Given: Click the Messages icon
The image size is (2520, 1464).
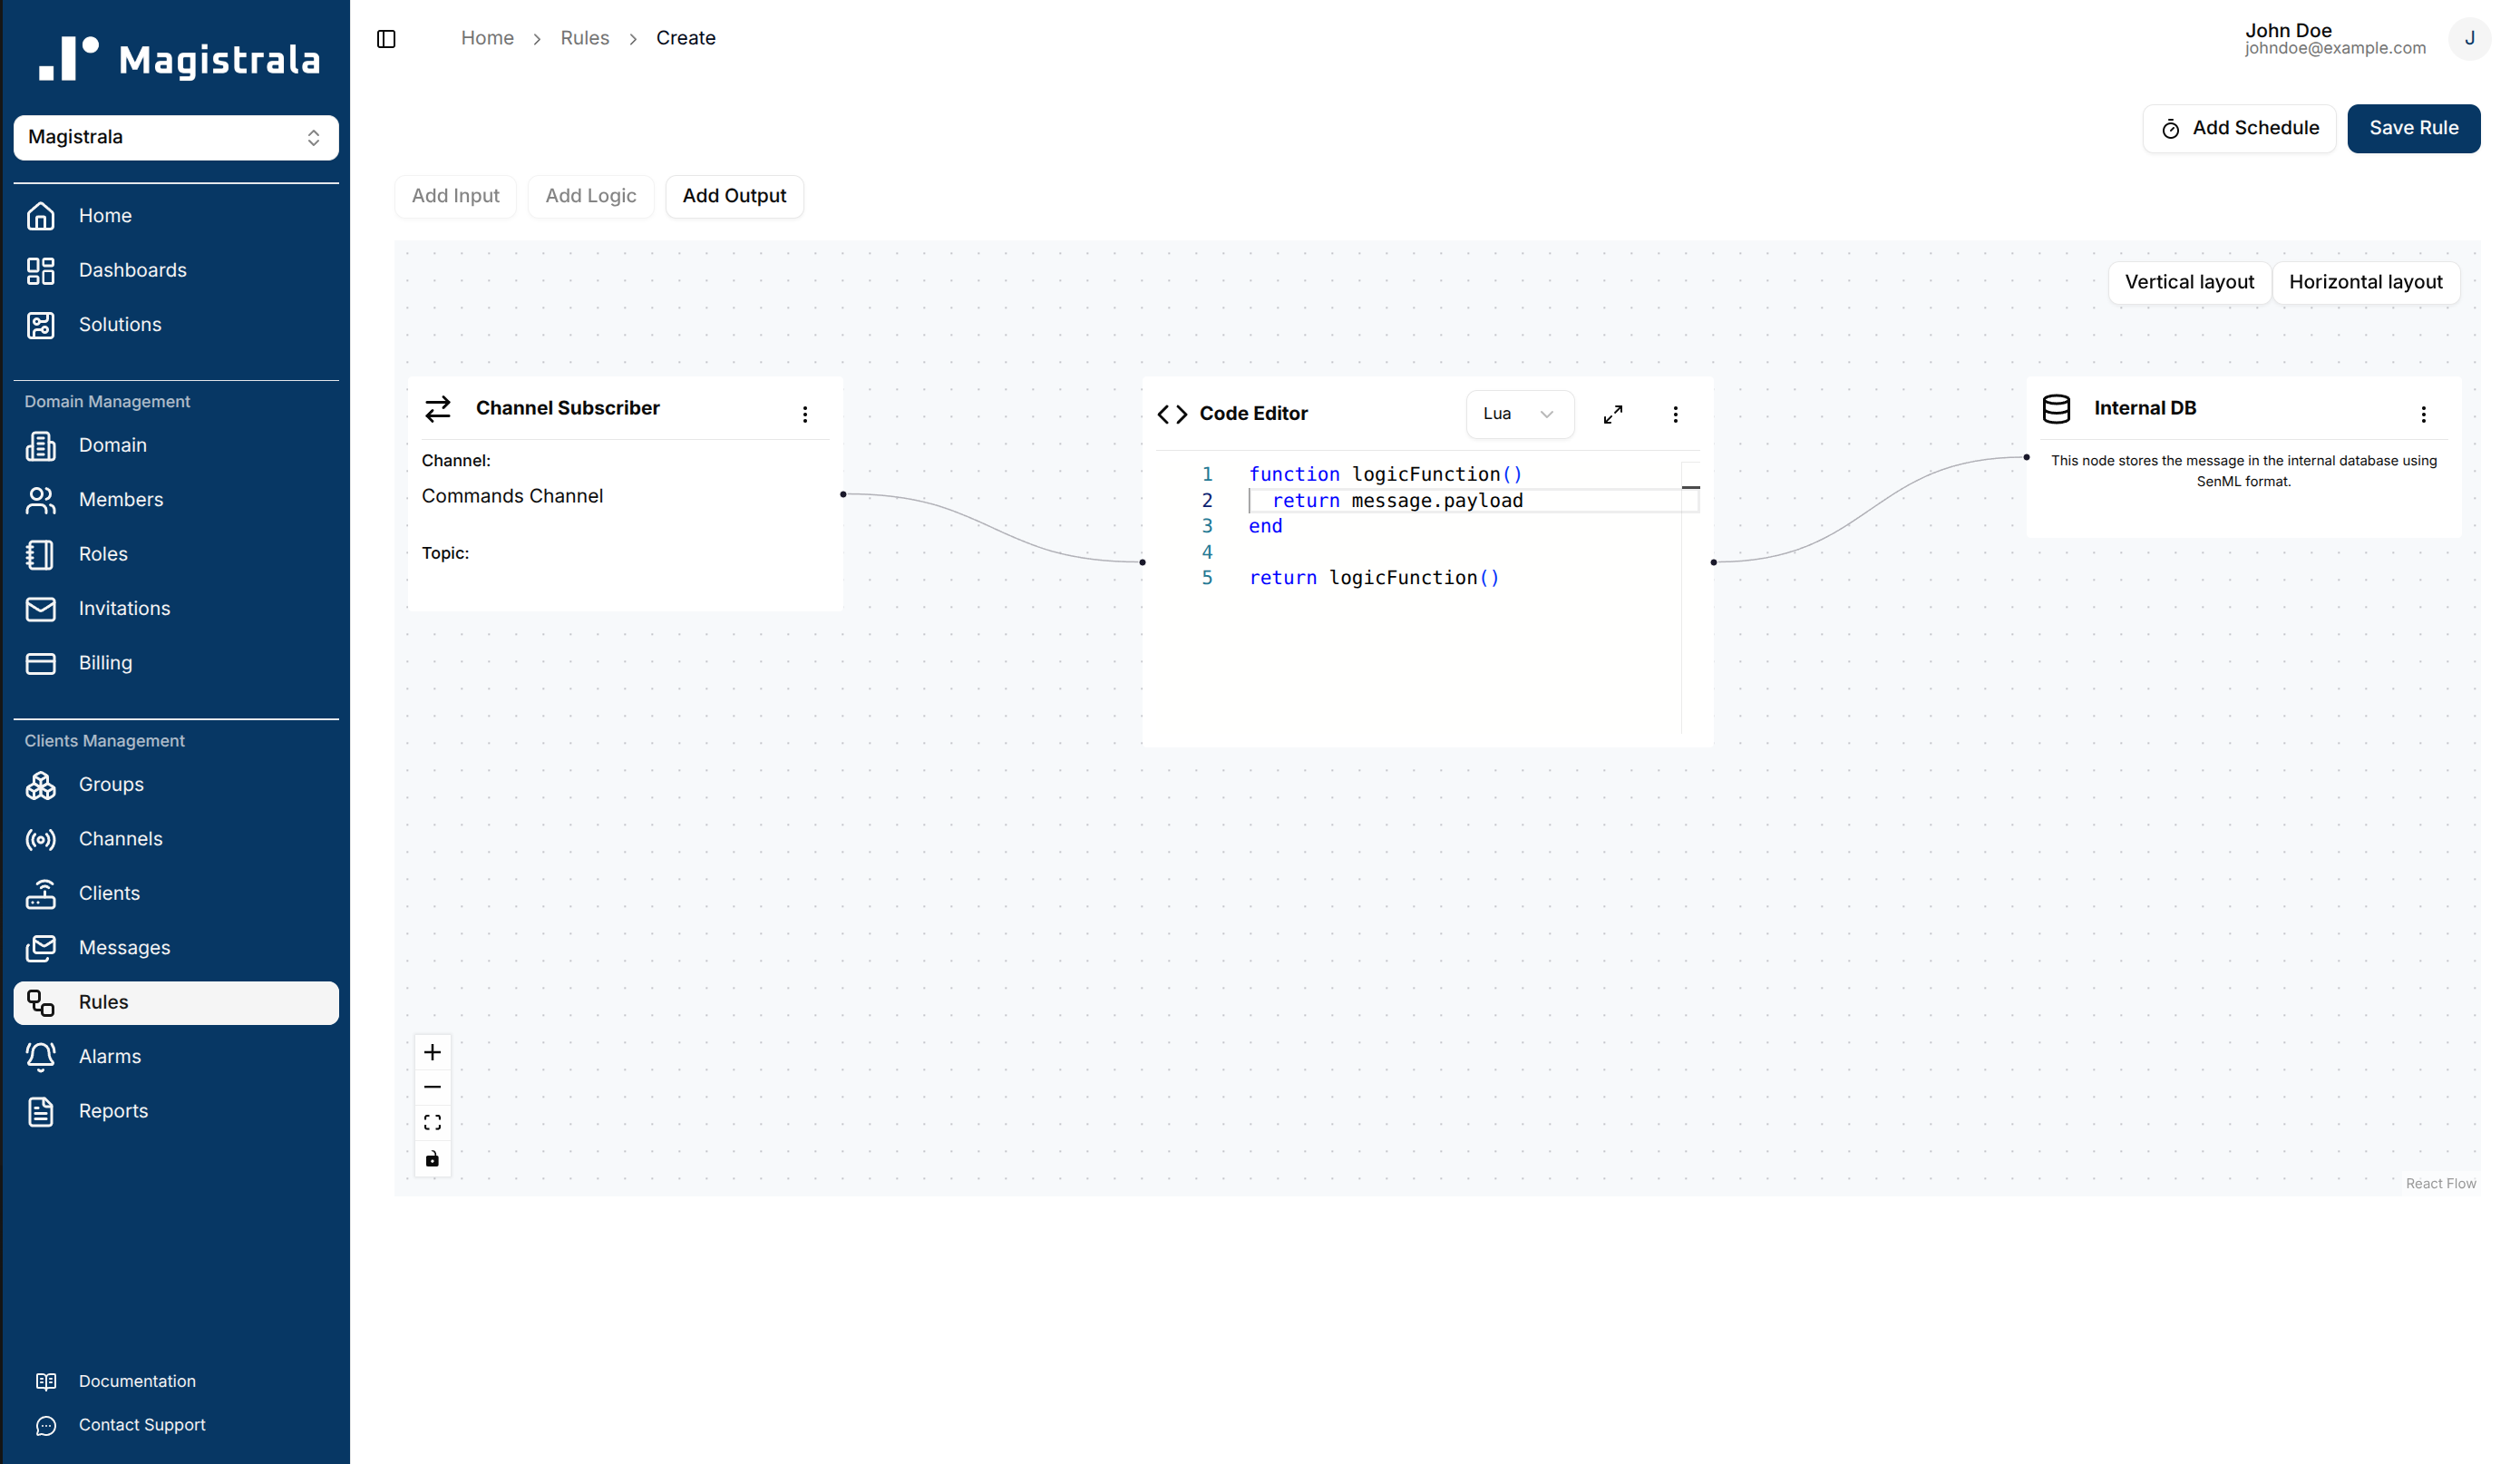Looking at the screenshot, I should pyautogui.click(x=41, y=948).
